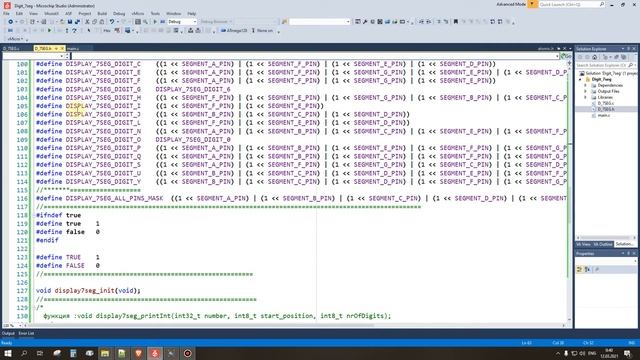Expand the Dependencies folder
This screenshot has height=360, width=640.
pyautogui.click(x=586, y=85)
